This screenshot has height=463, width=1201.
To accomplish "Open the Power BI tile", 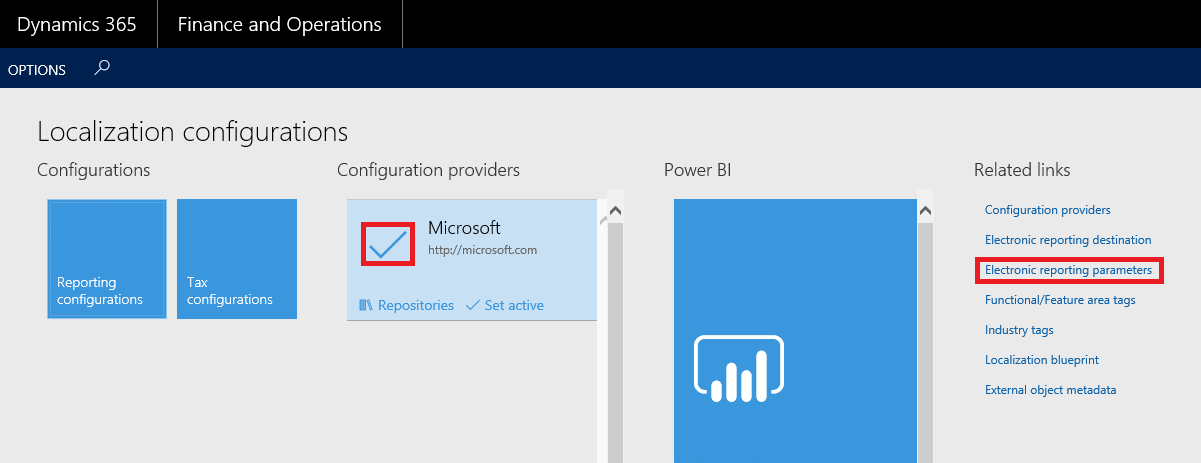I will pos(795,330).
